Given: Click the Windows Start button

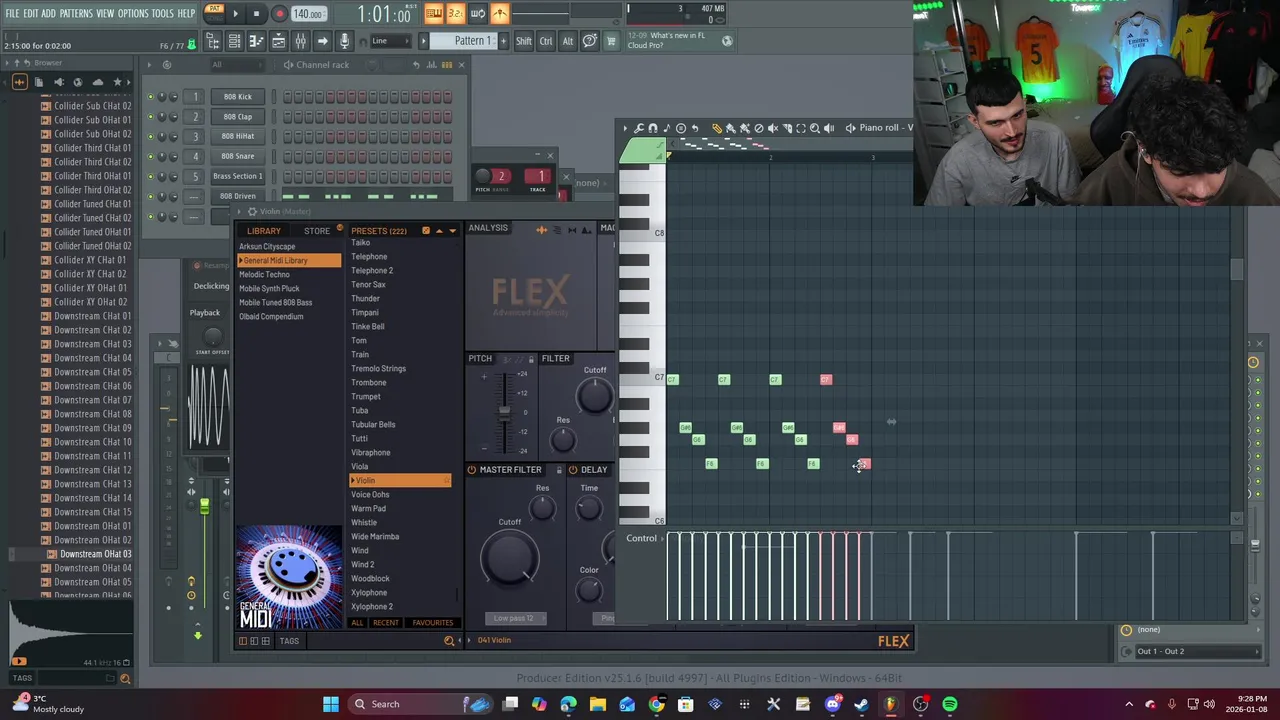Looking at the screenshot, I should coord(331,704).
